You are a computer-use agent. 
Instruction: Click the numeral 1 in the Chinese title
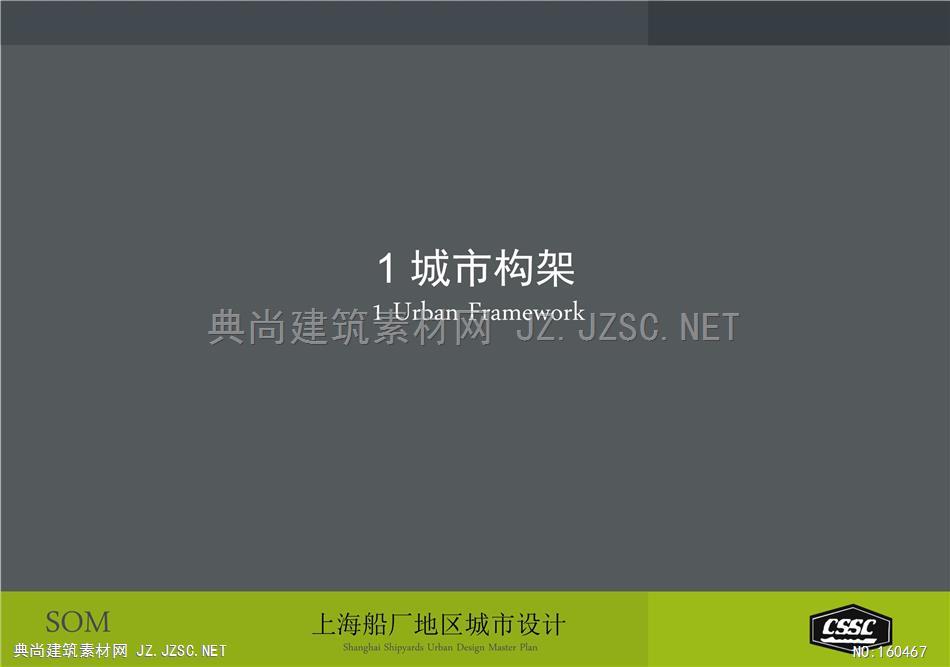[x=386, y=270]
